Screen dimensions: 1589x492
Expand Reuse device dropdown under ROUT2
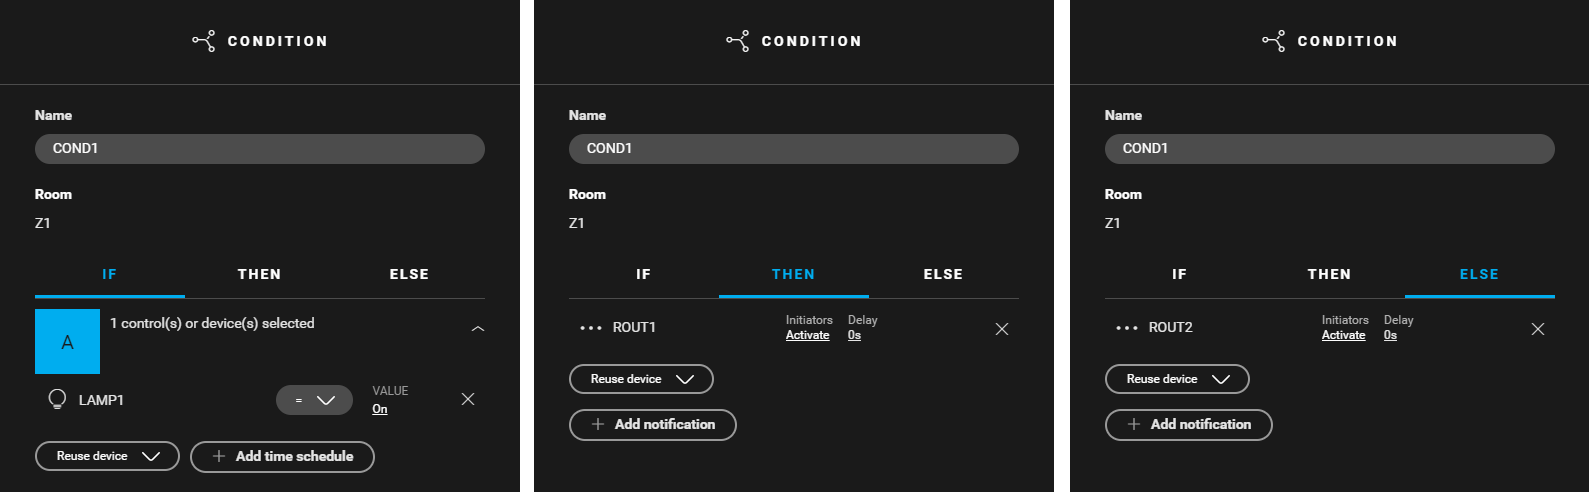pyautogui.click(x=1177, y=379)
